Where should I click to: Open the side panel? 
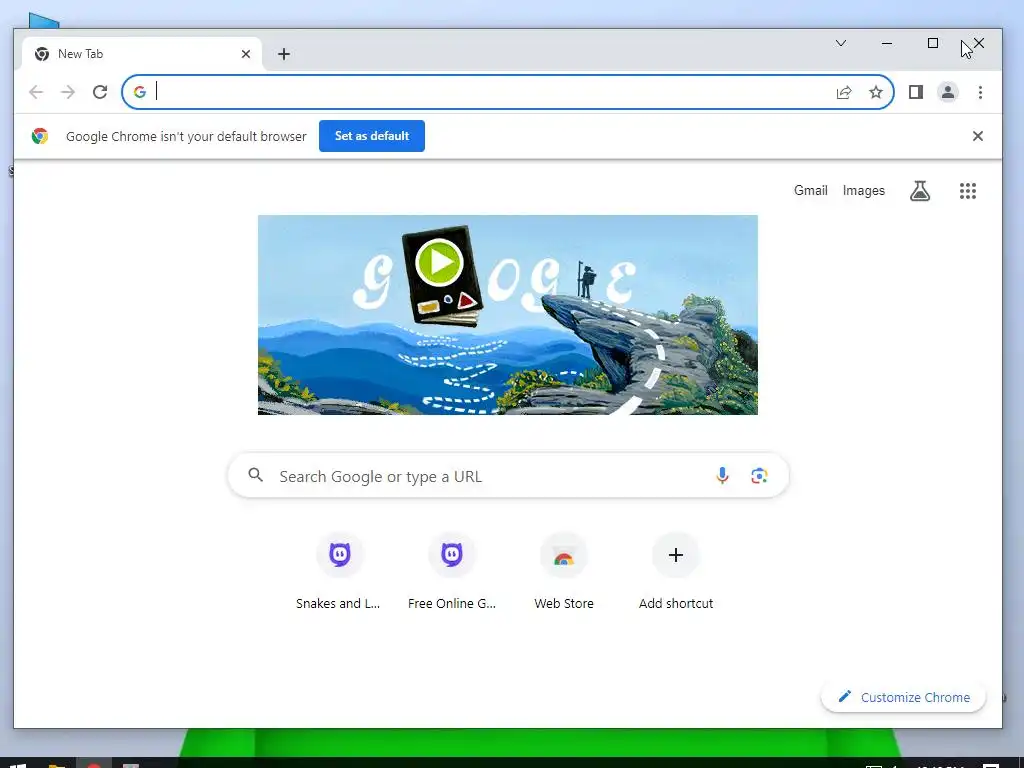pos(916,92)
